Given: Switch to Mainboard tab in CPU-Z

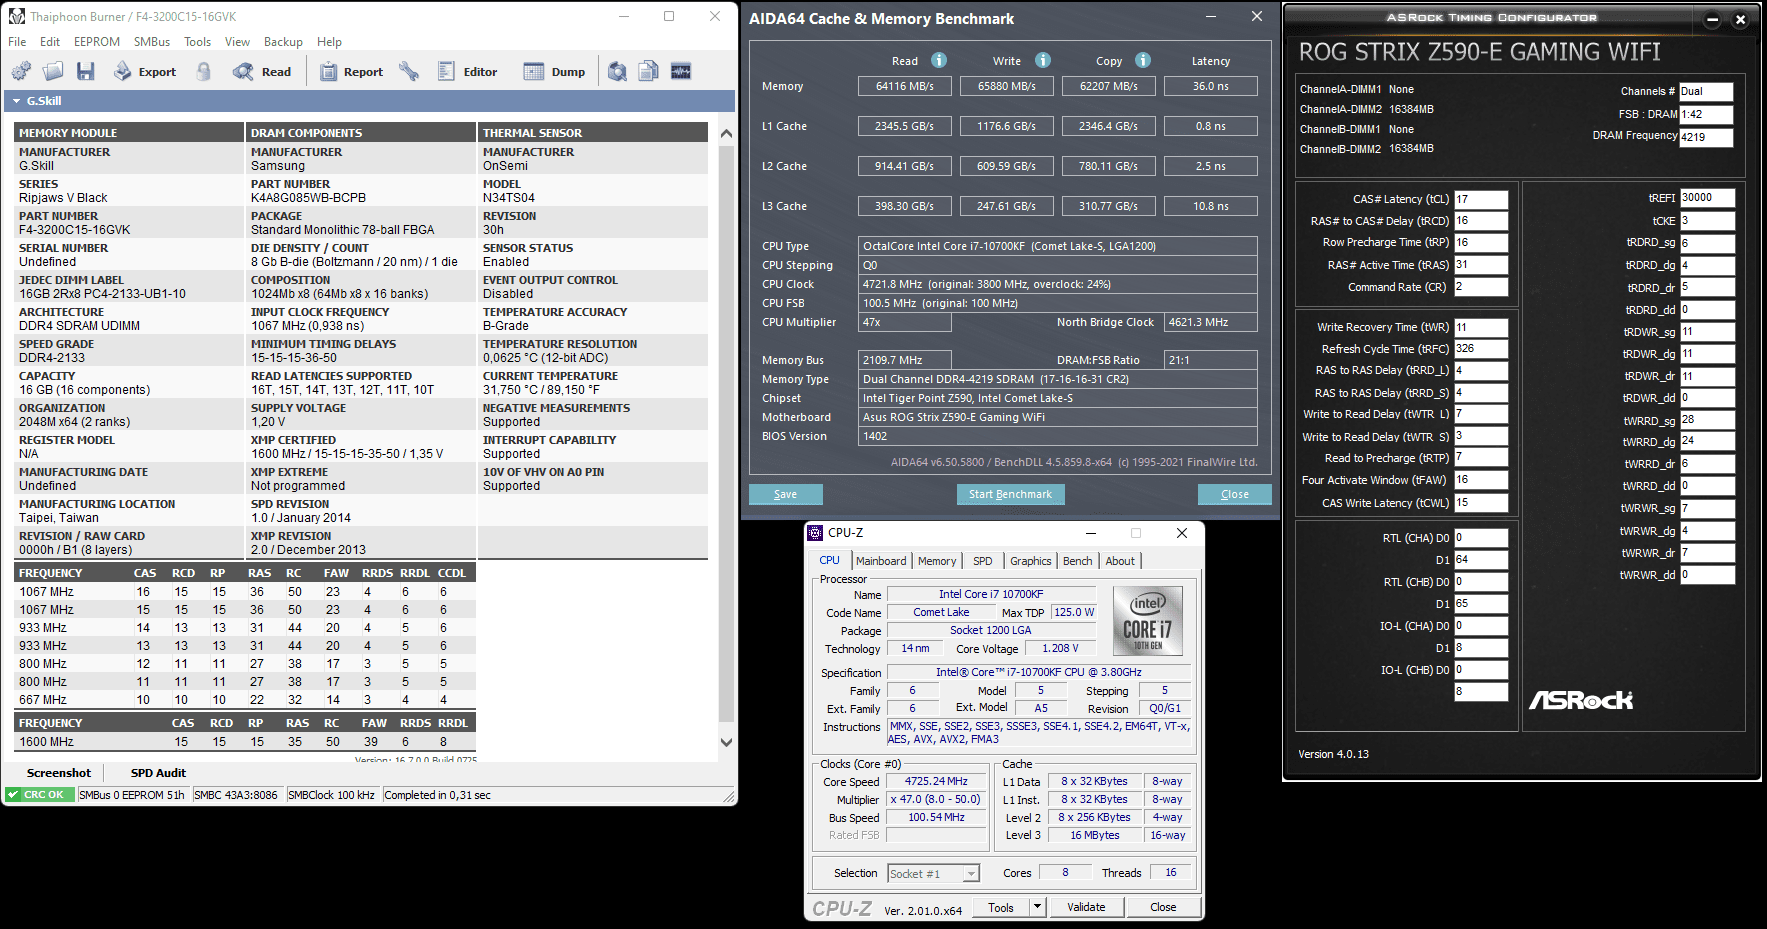Looking at the screenshot, I should tap(881, 561).
